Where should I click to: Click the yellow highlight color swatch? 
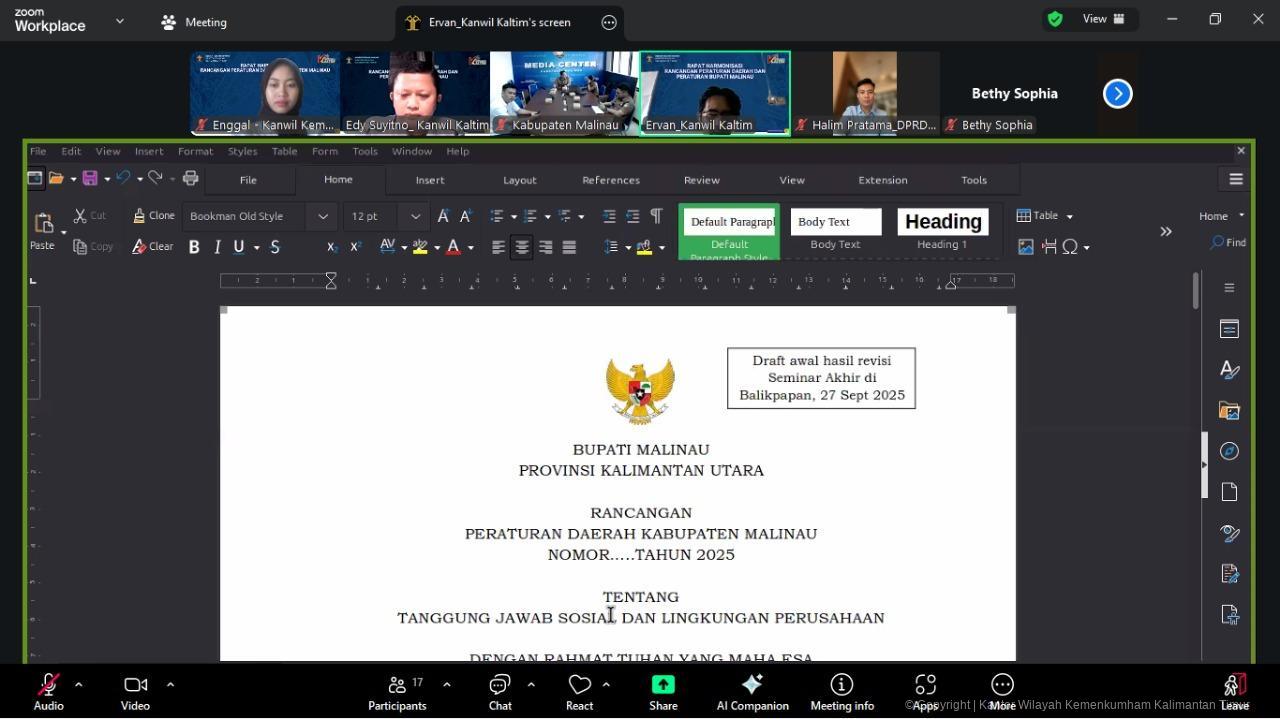(x=420, y=247)
